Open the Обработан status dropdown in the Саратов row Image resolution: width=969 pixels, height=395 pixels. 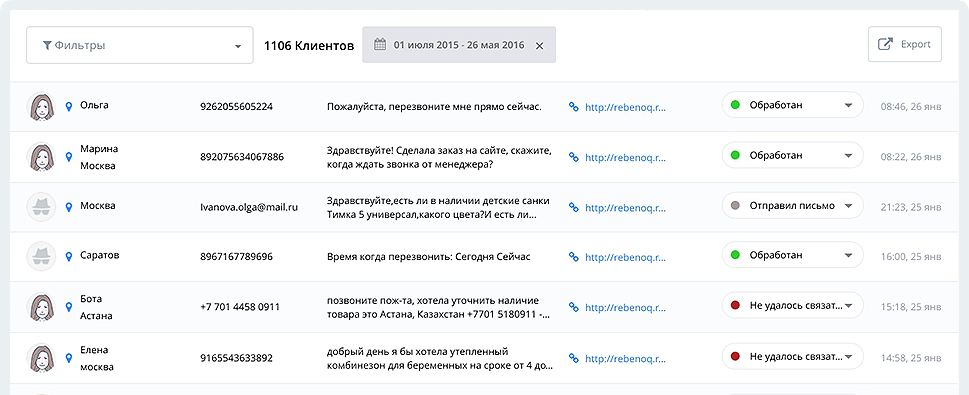pyautogui.click(x=792, y=255)
